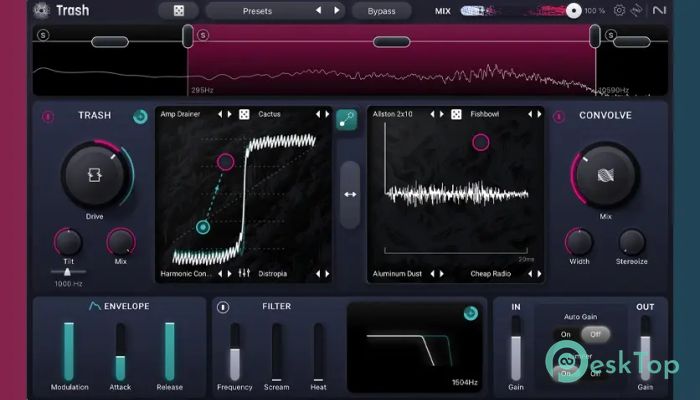Click the link icon between the pads
The image size is (700, 400).
tap(347, 119)
